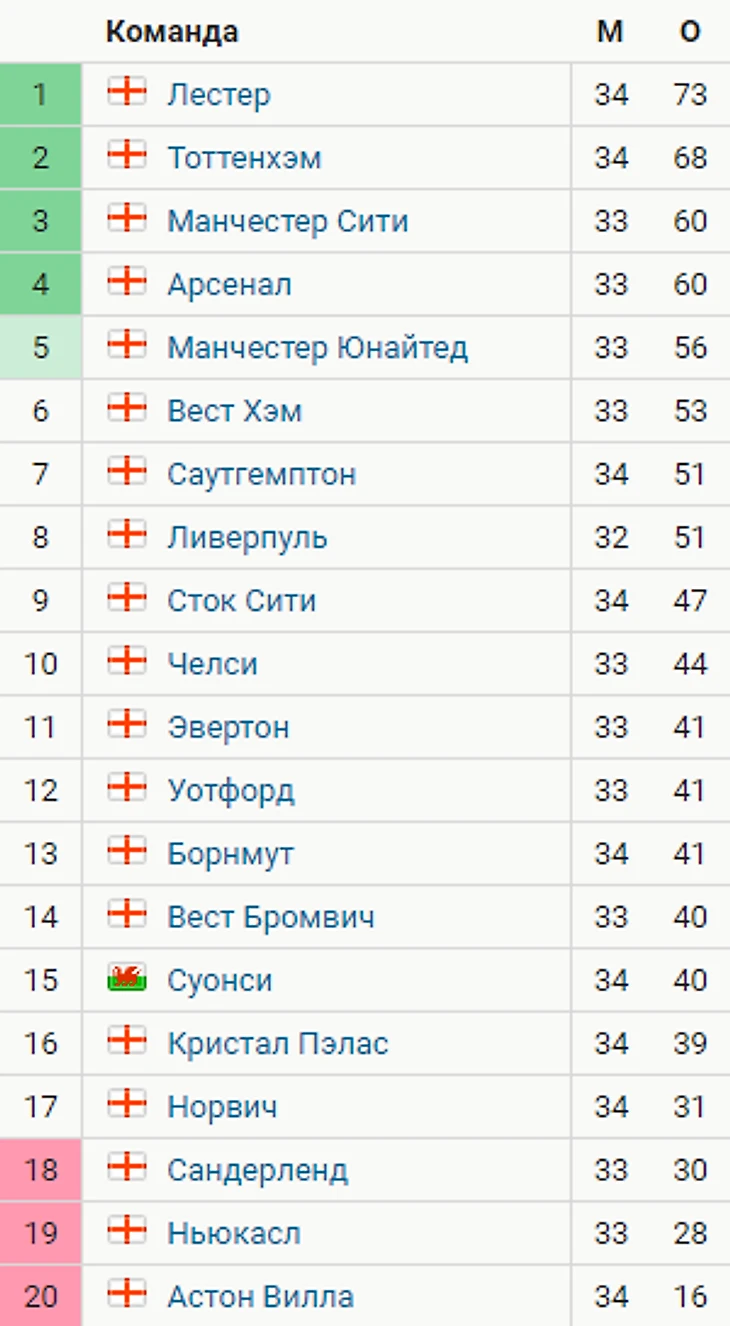Click the flag icon beside Астон Вилла
This screenshot has height=1326, width=730.
coord(127,1294)
